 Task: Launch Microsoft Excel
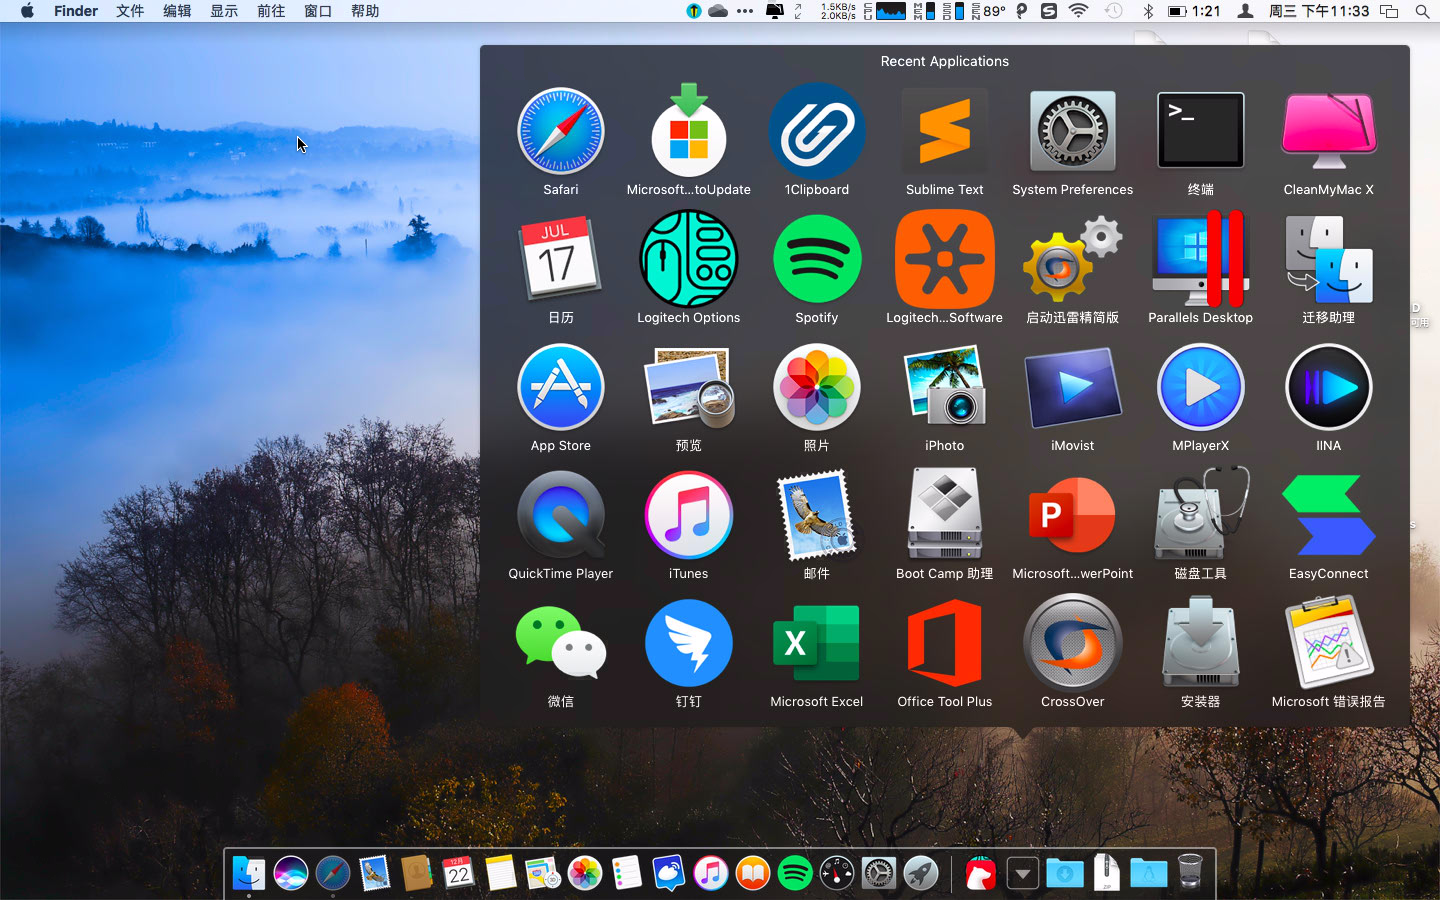click(816, 645)
